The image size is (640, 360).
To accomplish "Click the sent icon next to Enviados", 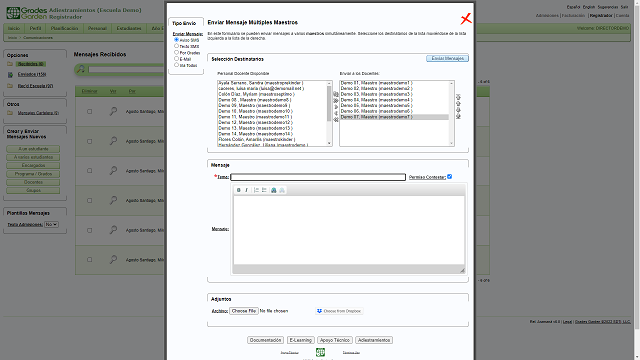I will click(10, 75).
